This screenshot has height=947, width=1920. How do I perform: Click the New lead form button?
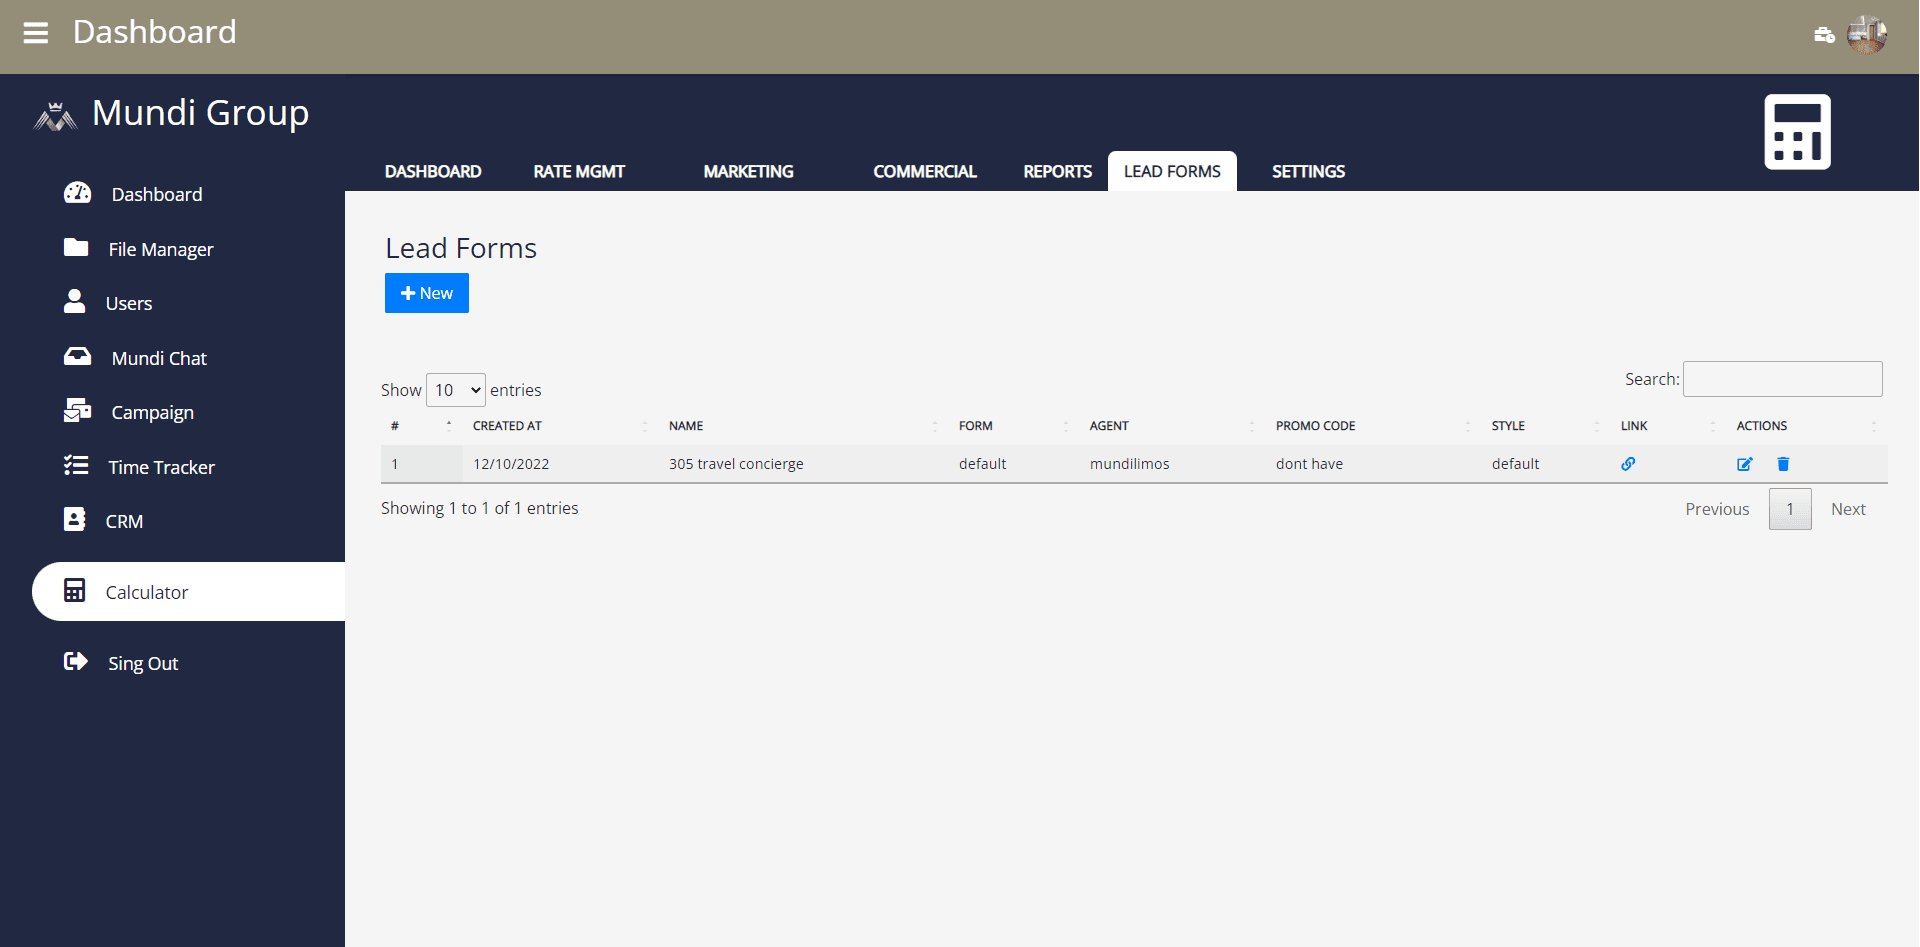427,293
